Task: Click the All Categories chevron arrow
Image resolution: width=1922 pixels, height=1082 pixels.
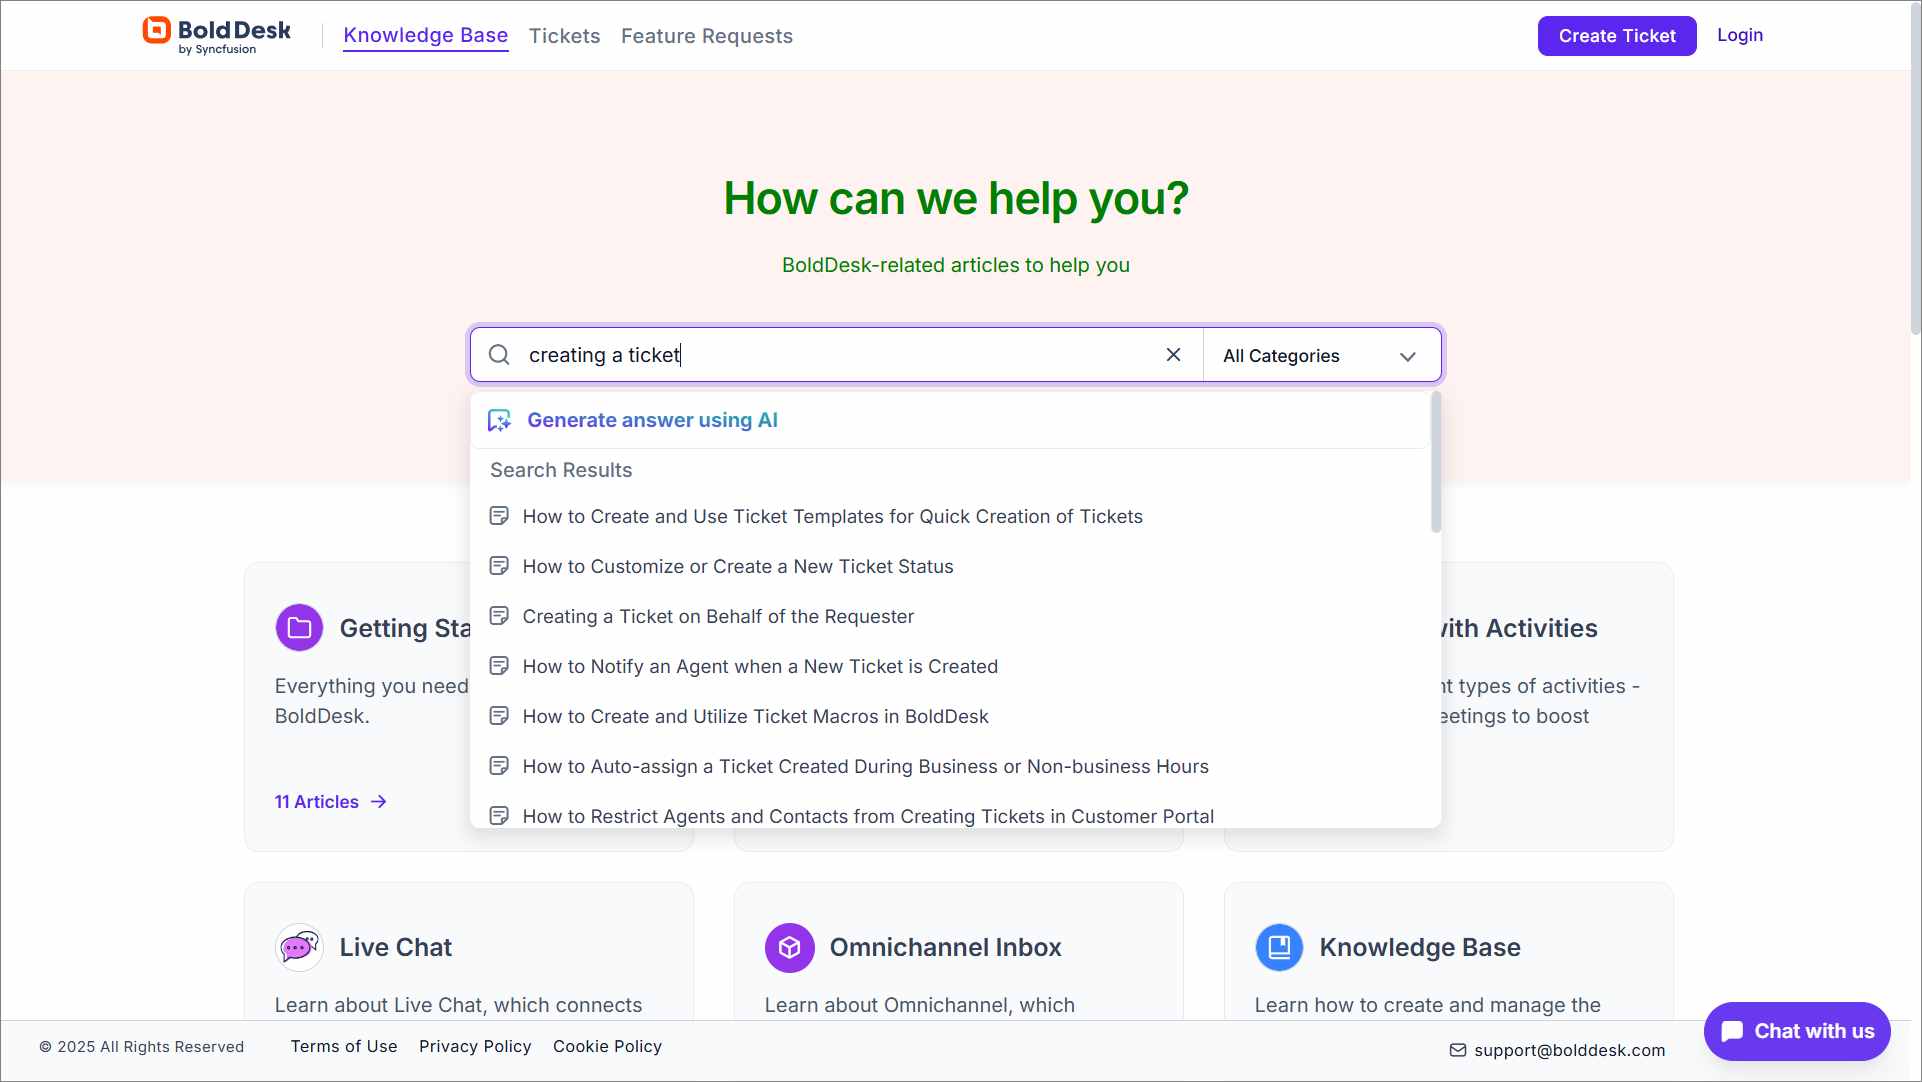Action: click(x=1408, y=356)
